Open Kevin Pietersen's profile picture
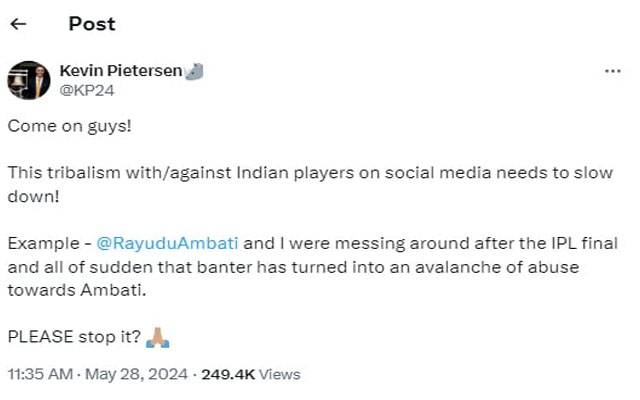This screenshot has height=400, width=640. (x=29, y=80)
